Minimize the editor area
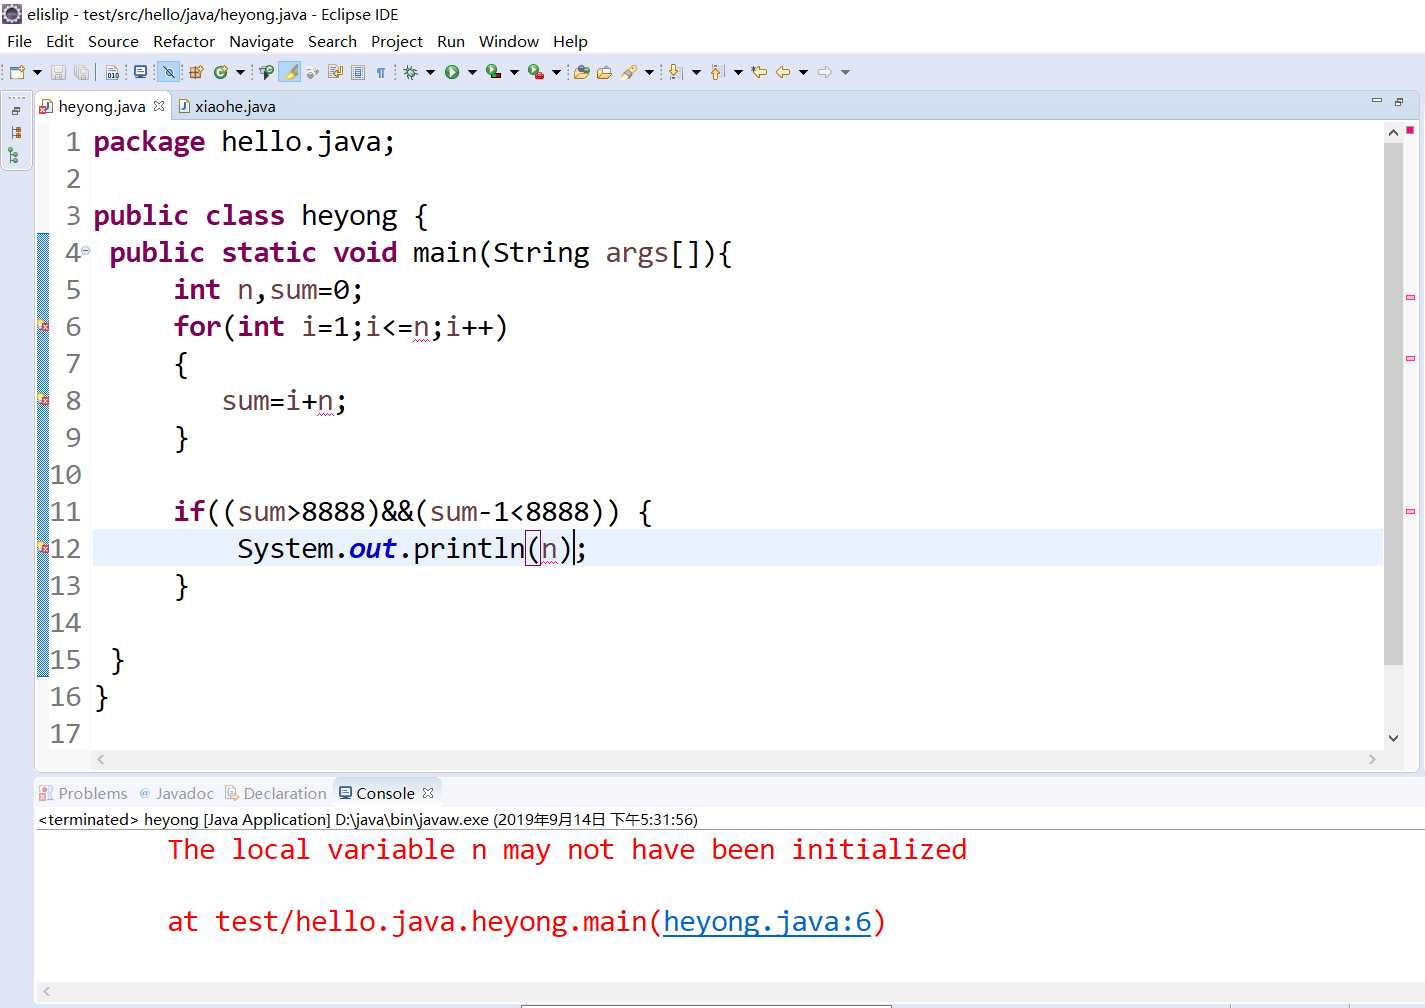This screenshot has width=1425, height=1008. 1376,101
